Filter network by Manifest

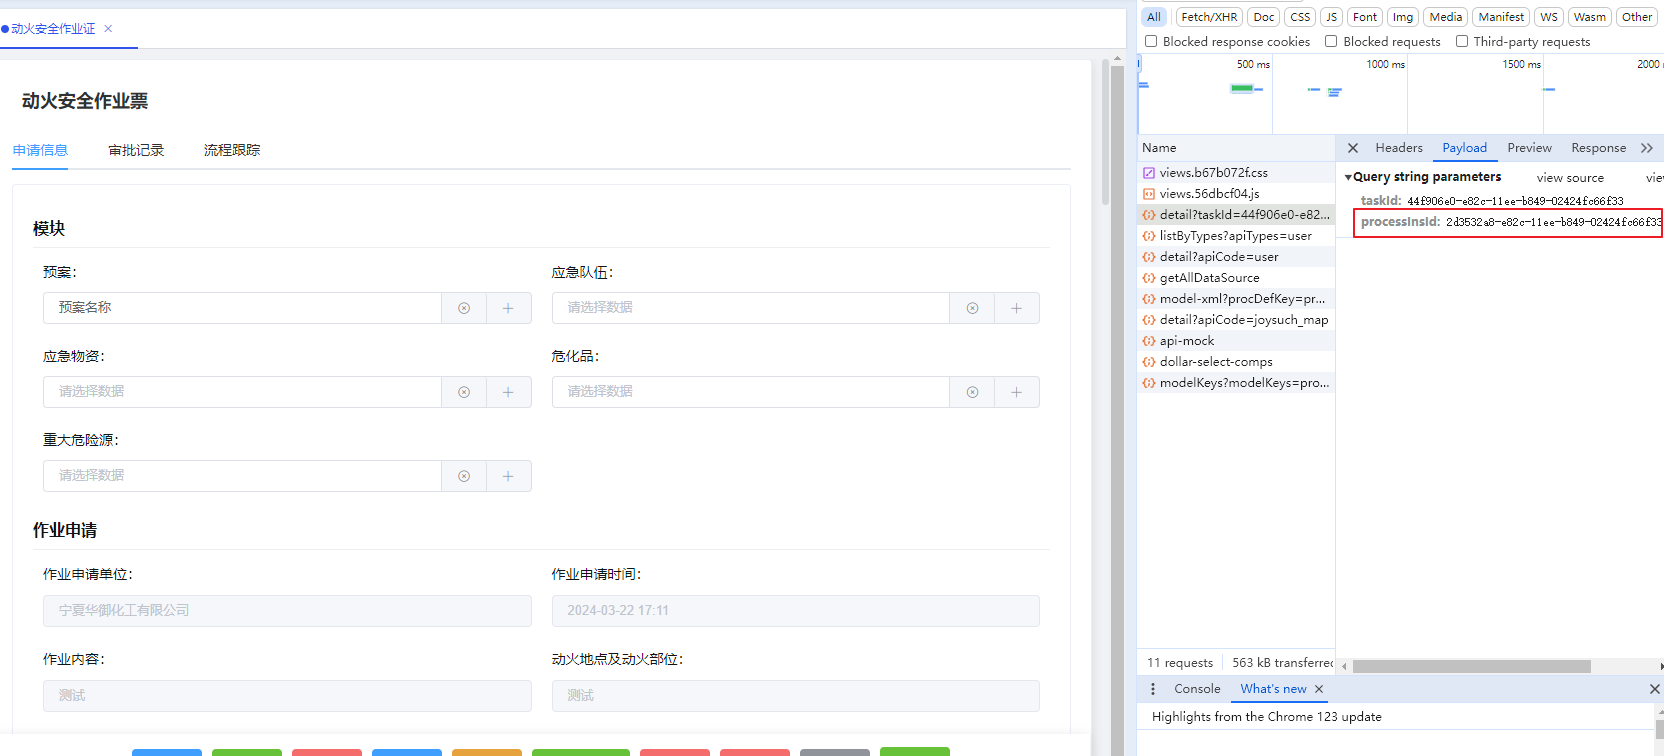coord(1501,17)
